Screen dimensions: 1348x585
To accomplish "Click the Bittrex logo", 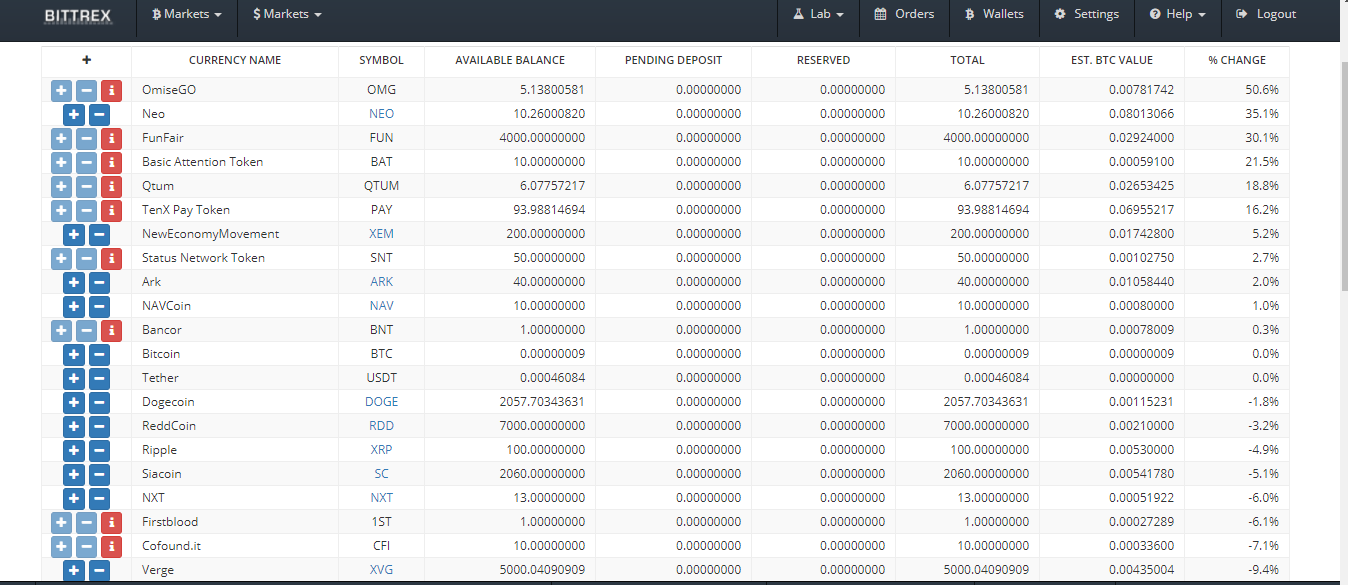I will click(x=78, y=16).
